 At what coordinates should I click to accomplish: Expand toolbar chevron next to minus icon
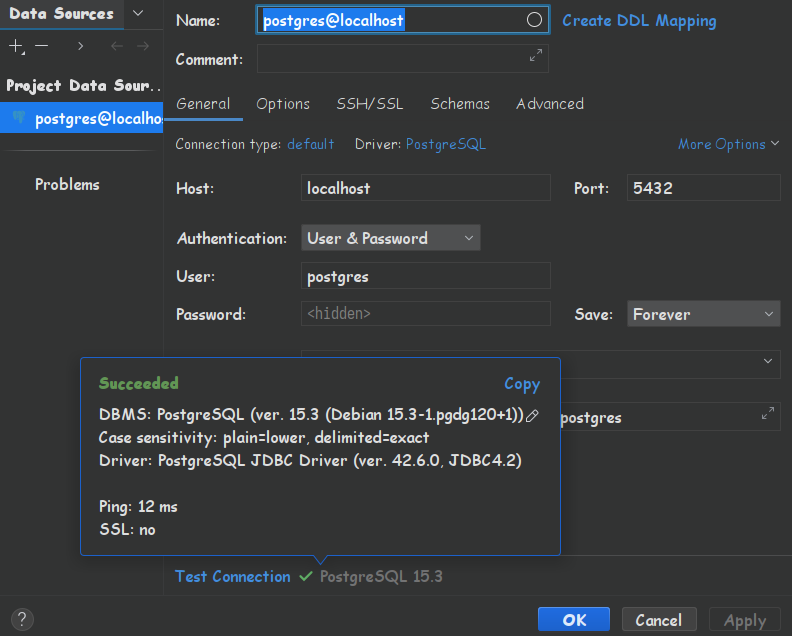(x=80, y=46)
